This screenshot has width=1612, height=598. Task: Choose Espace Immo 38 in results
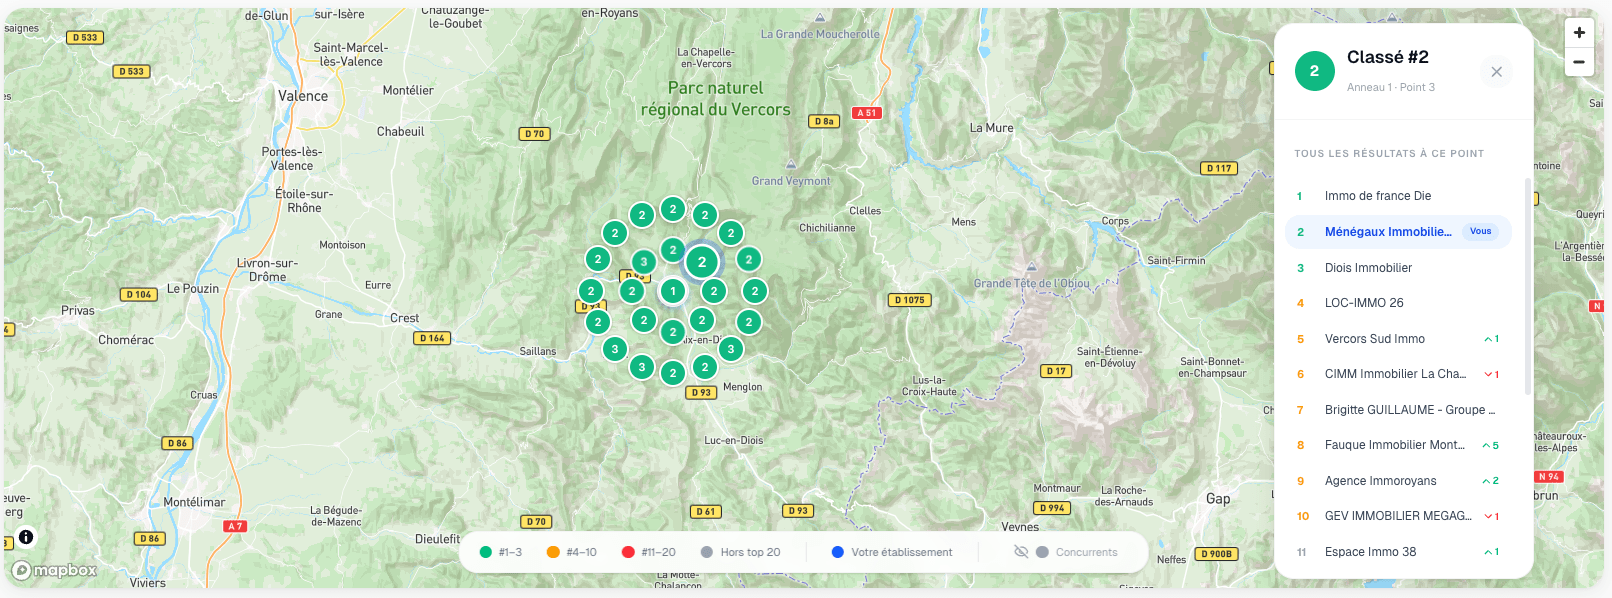point(1370,552)
